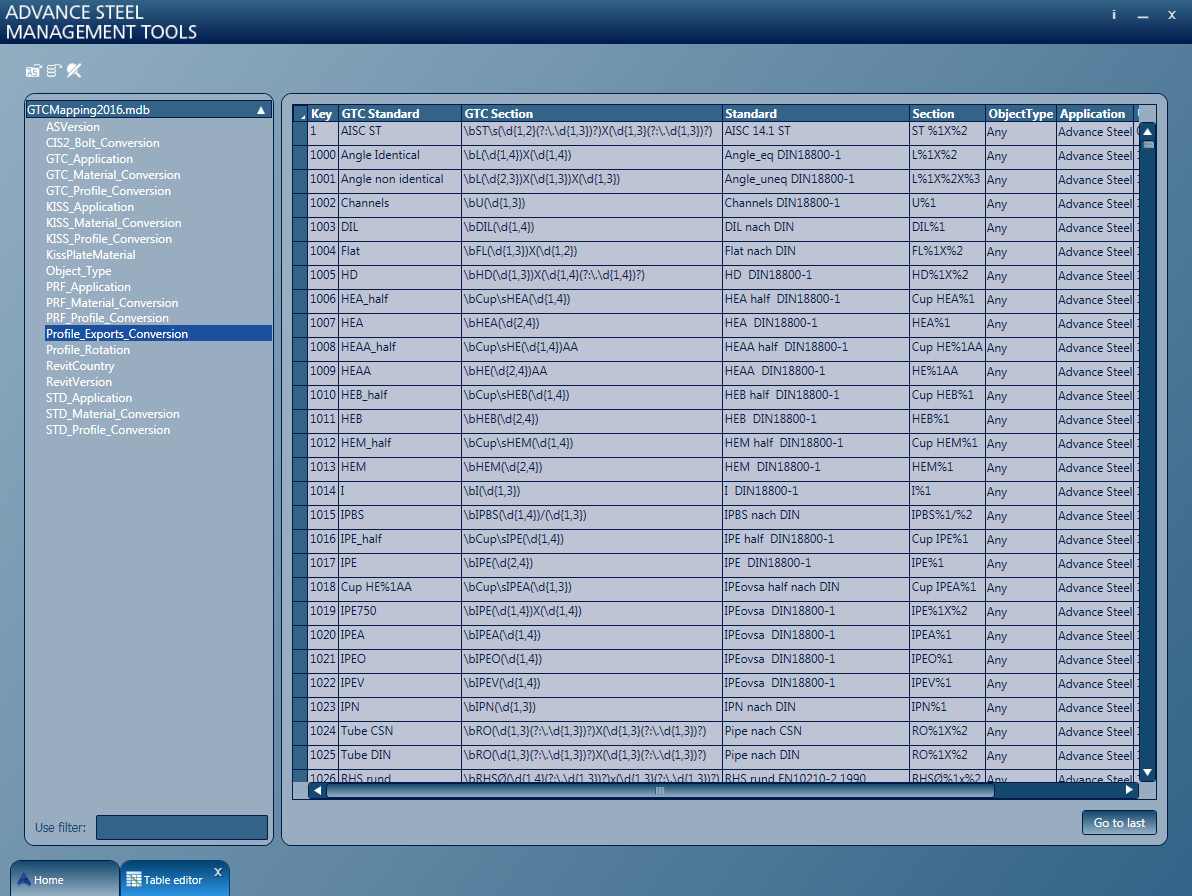The width and height of the screenshot is (1192, 896).
Task: Open the Object_Type table
Action: 78,271
